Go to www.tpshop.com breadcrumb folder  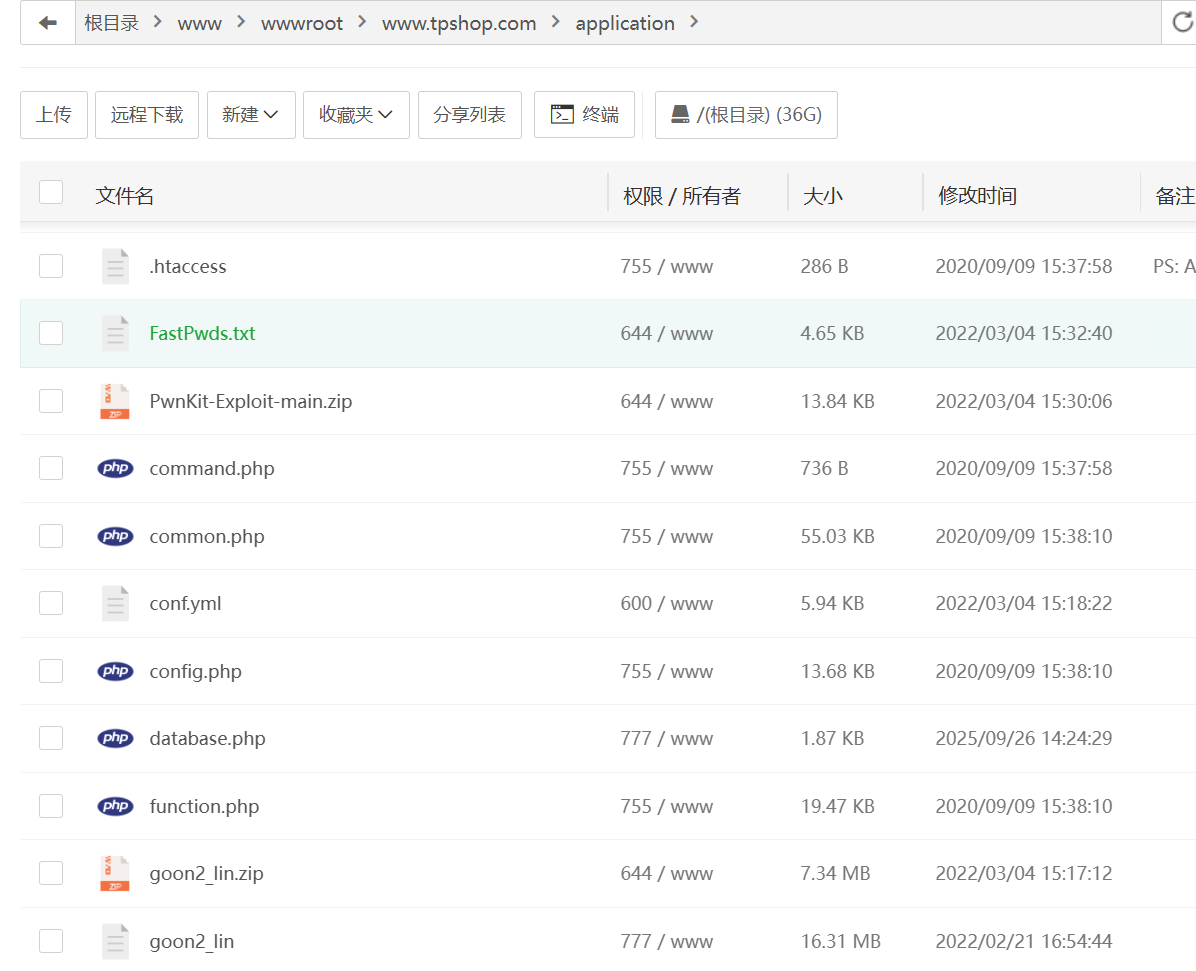(458, 23)
